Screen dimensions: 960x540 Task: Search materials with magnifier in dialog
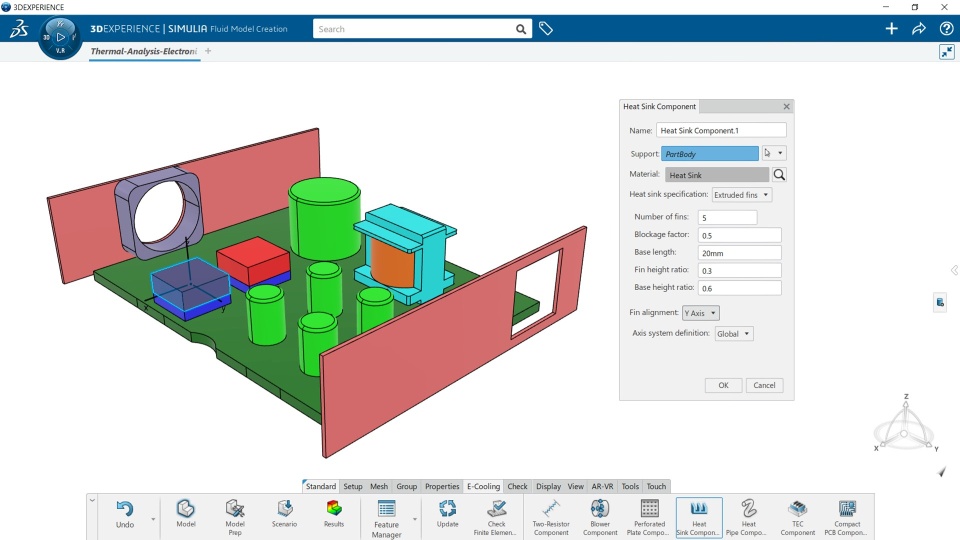pyautogui.click(x=779, y=174)
